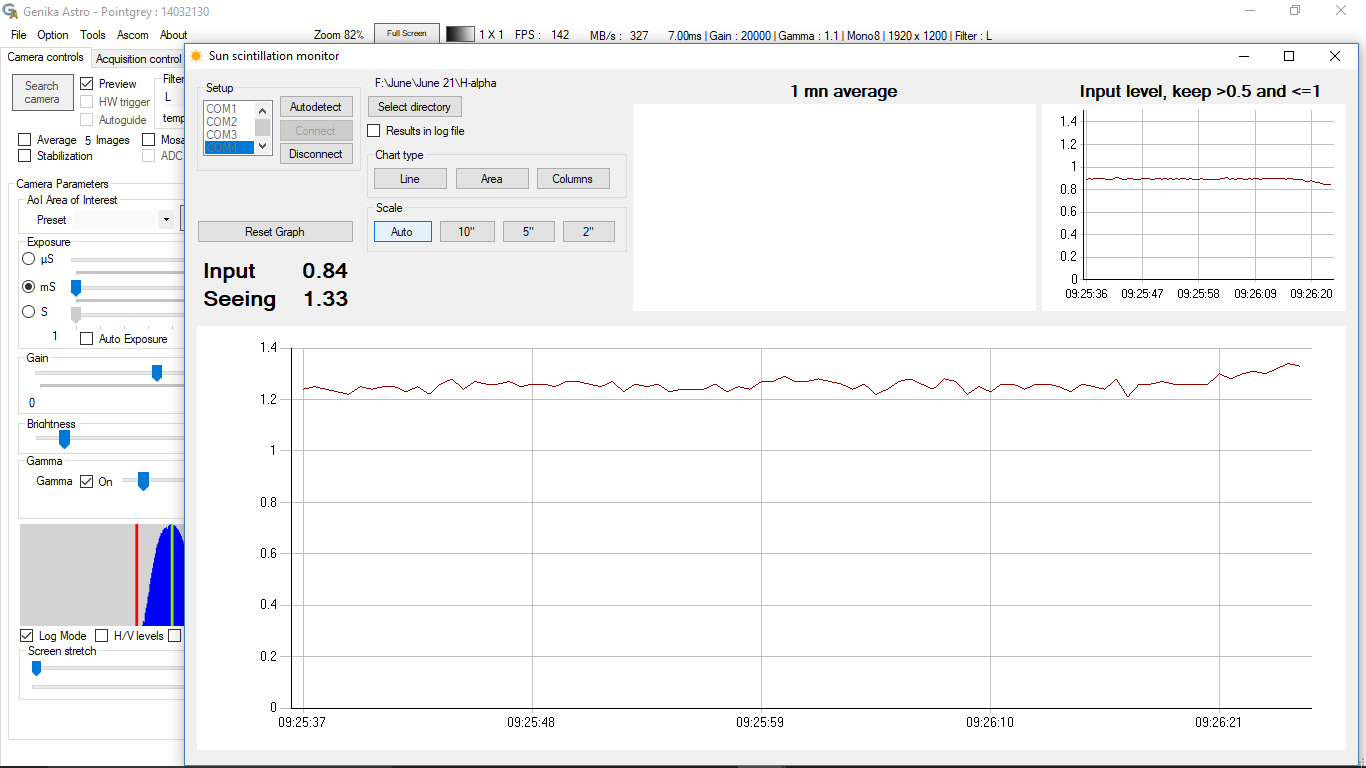Choose the Columns chart type

[573, 179]
